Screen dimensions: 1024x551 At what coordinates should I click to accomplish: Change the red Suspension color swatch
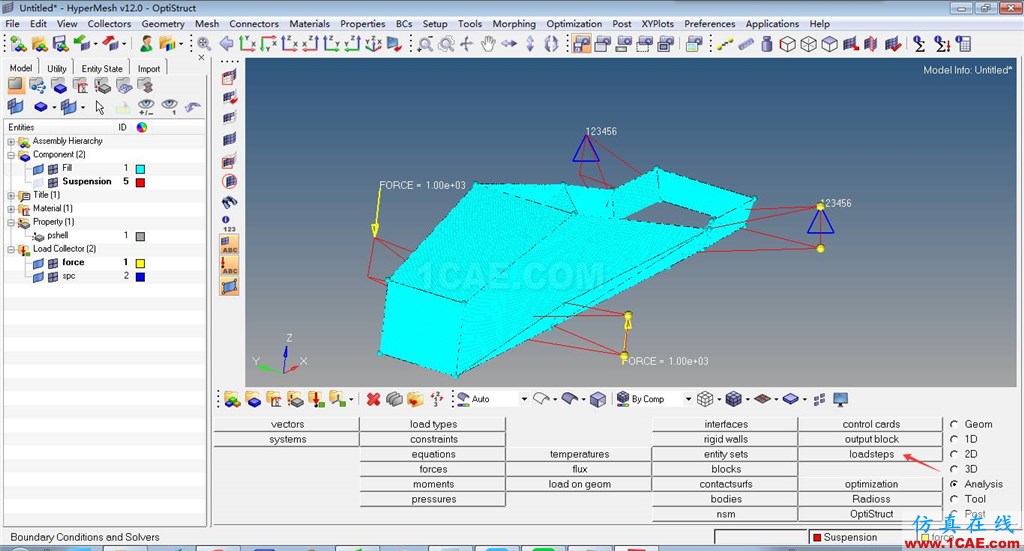pos(140,182)
